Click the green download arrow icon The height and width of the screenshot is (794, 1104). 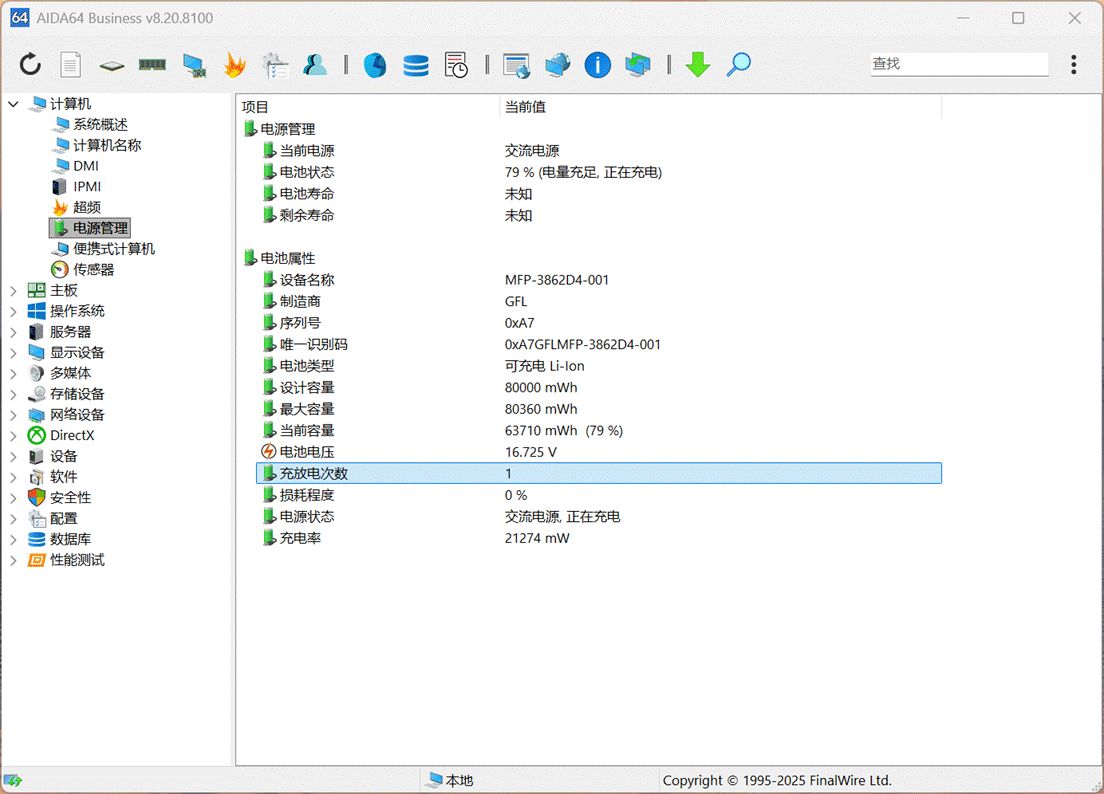(x=698, y=65)
